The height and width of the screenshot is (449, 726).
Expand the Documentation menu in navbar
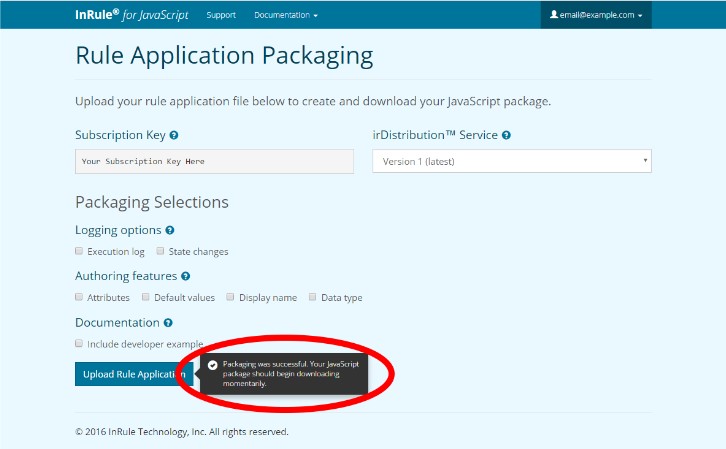tap(285, 15)
